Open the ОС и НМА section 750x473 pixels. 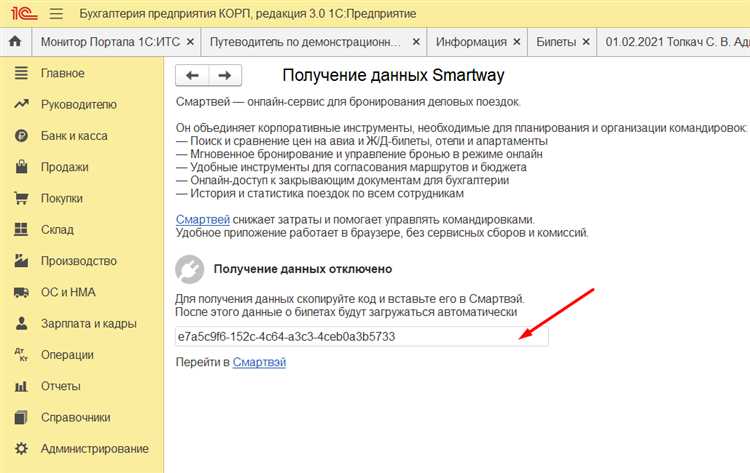coord(68,292)
